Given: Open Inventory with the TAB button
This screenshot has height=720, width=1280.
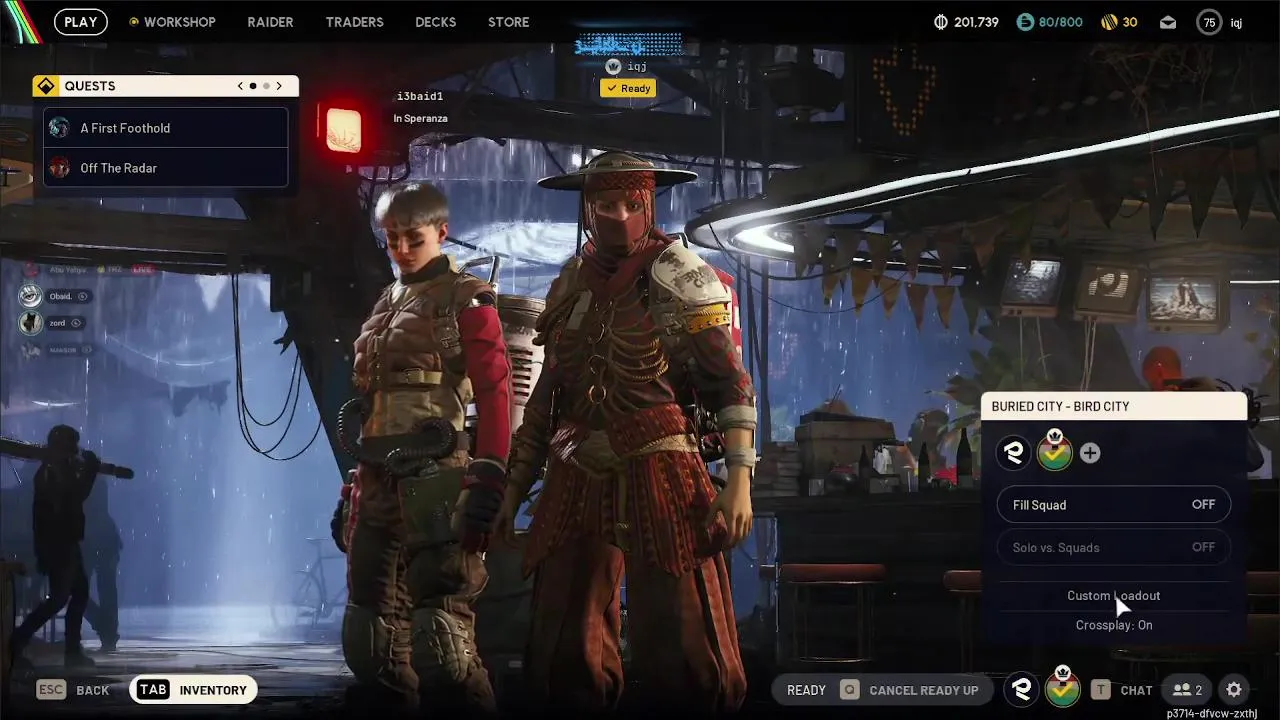Looking at the screenshot, I should [x=193, y=690].
